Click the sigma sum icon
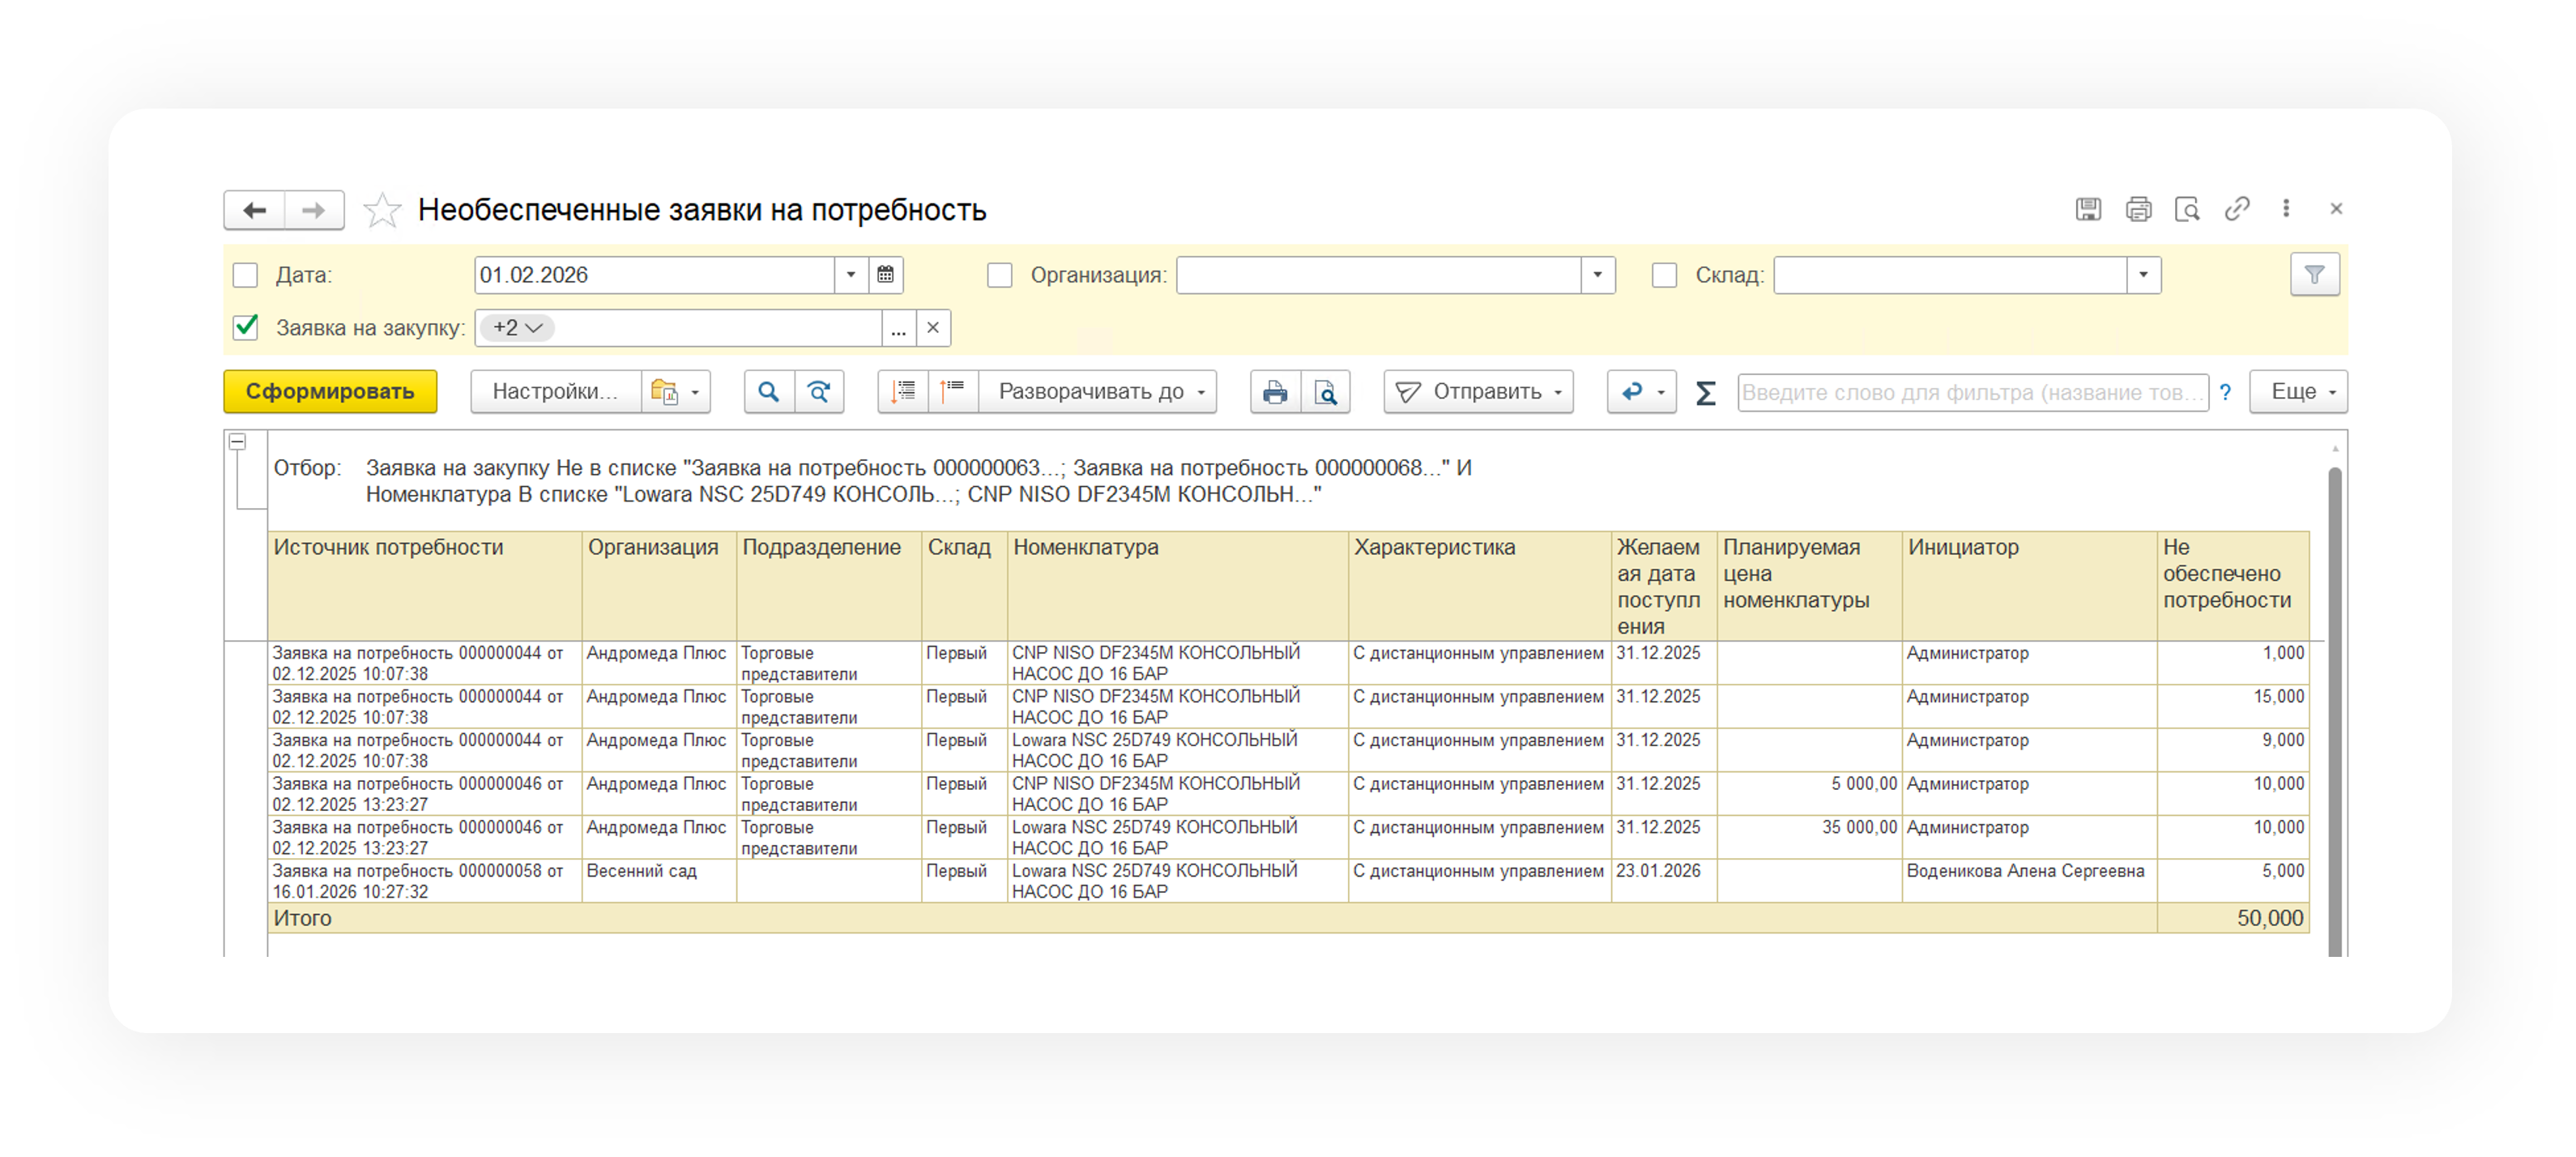The width and height of the screenshot is (2576, 1157). 1706,393
